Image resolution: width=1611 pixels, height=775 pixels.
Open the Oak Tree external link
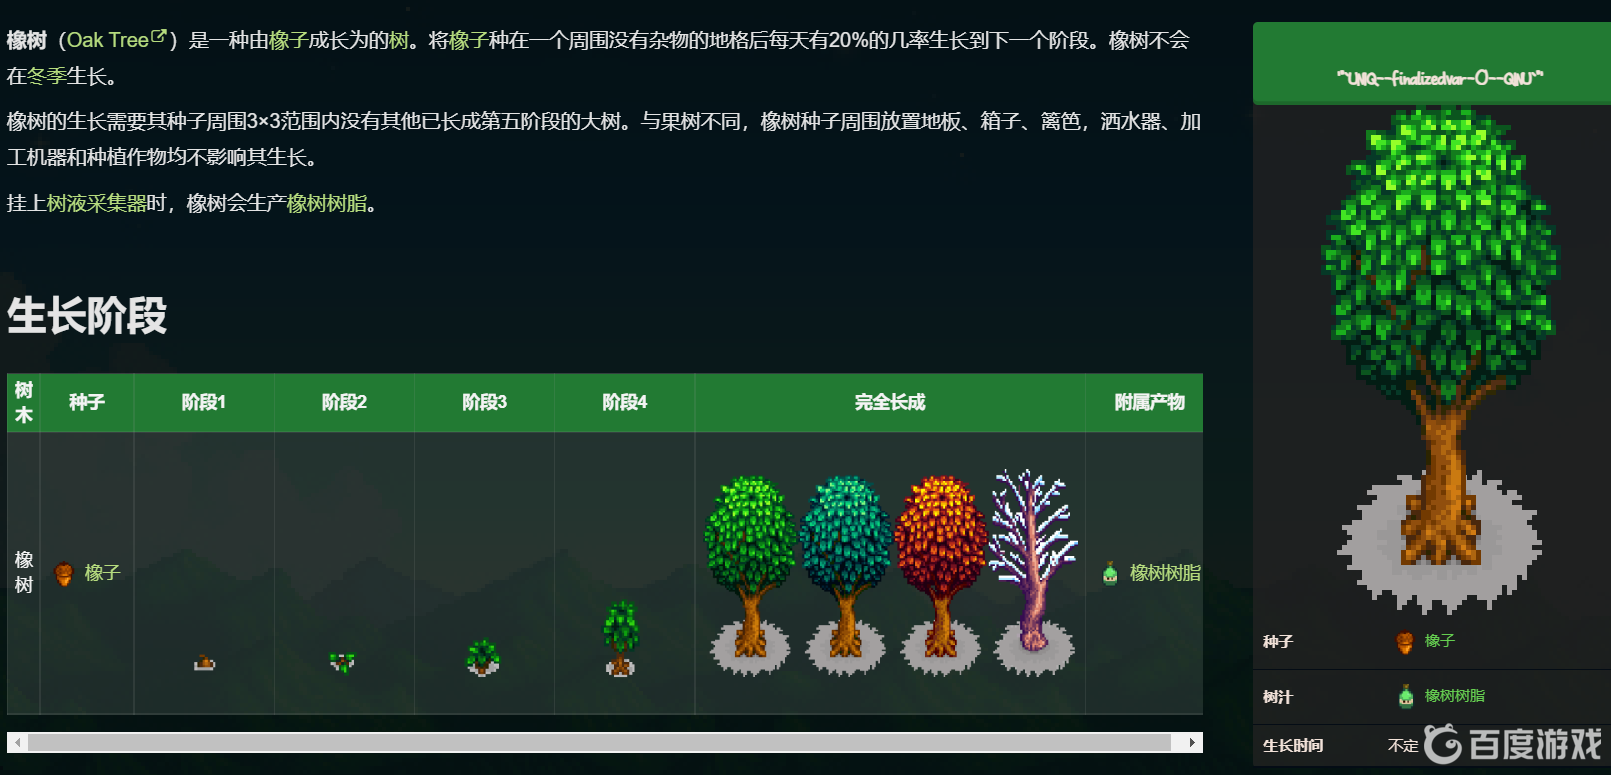point(116,40)
